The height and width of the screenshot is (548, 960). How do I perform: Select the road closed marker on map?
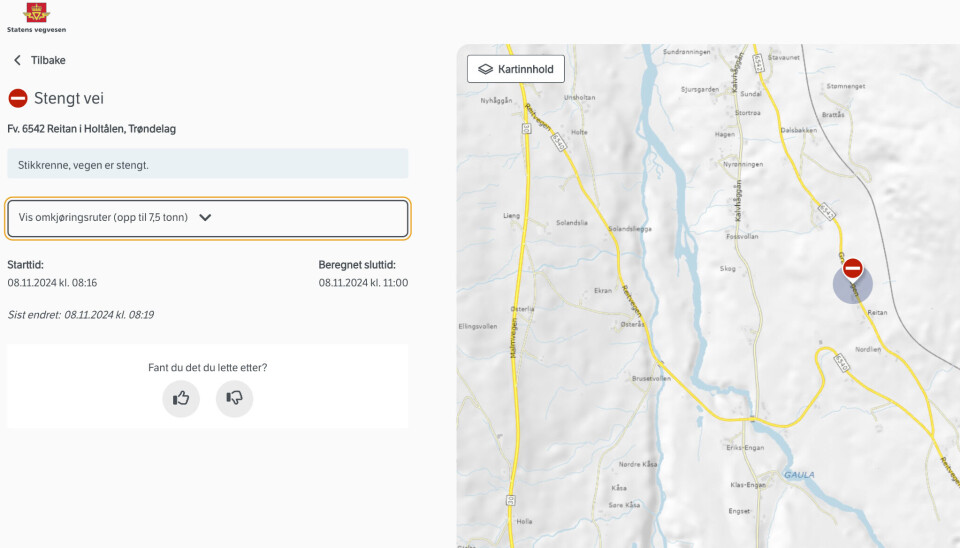(853, 269)
